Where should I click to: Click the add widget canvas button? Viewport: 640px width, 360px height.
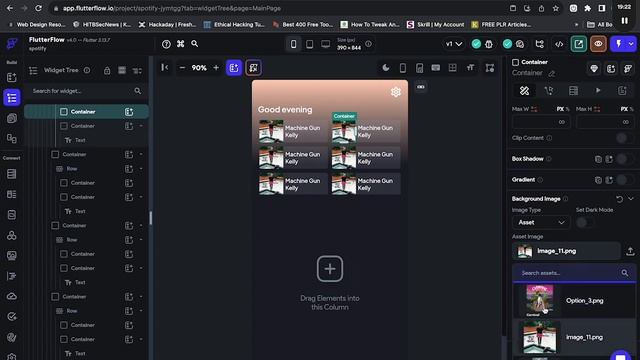pos(234,68)
